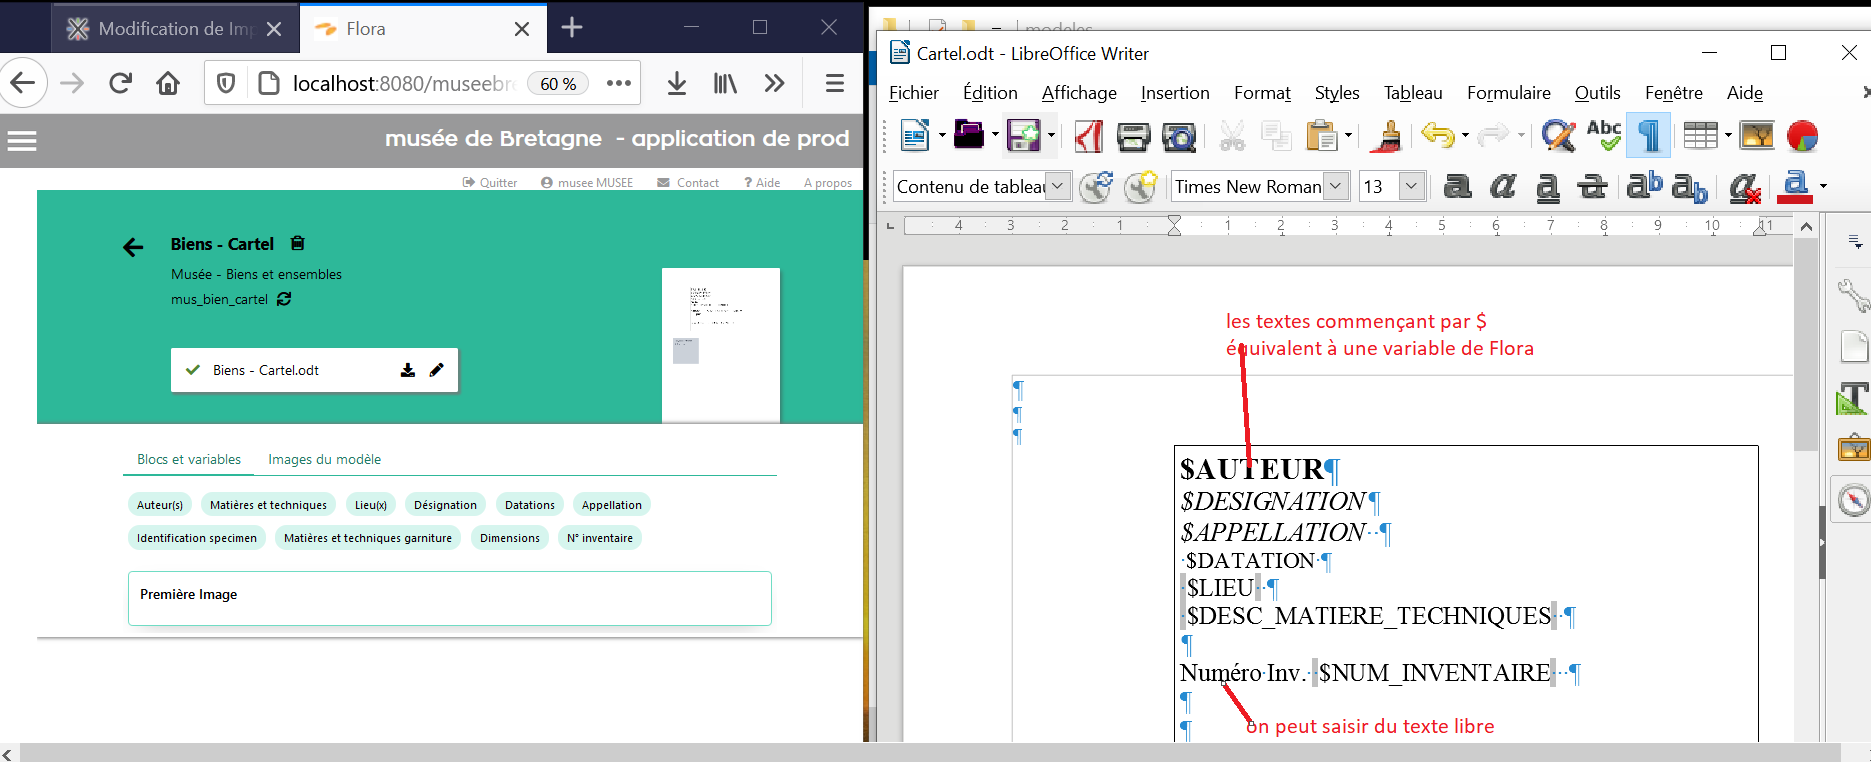Toggle Strikethrough formatting in Writer
The image size is (1871, 762).
tap(1592, 186)
